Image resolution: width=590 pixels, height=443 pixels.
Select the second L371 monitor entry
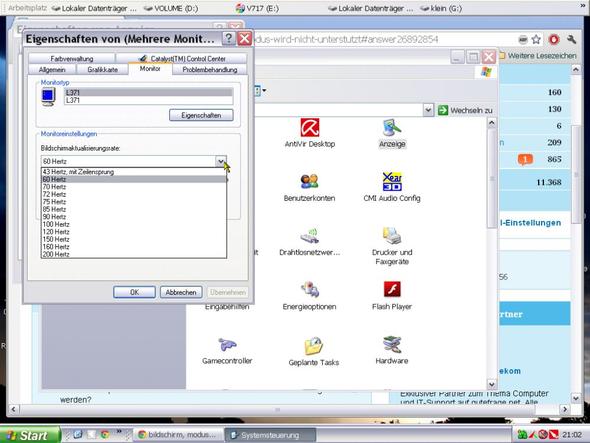click(149, 100)
